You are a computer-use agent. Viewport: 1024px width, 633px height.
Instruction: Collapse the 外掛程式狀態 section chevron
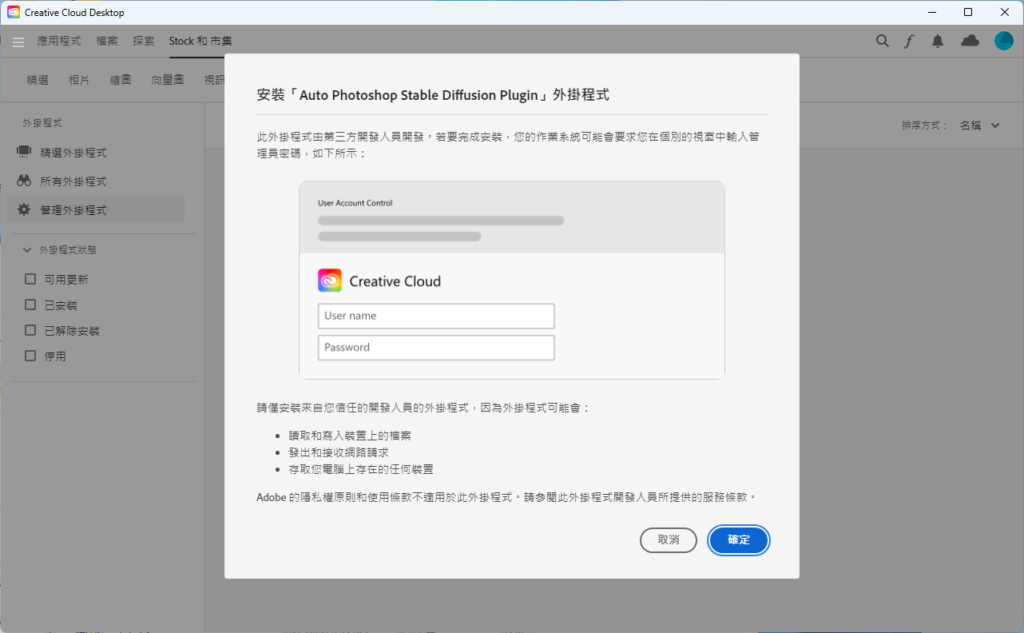pyautogui.click(x=27, y=250)
